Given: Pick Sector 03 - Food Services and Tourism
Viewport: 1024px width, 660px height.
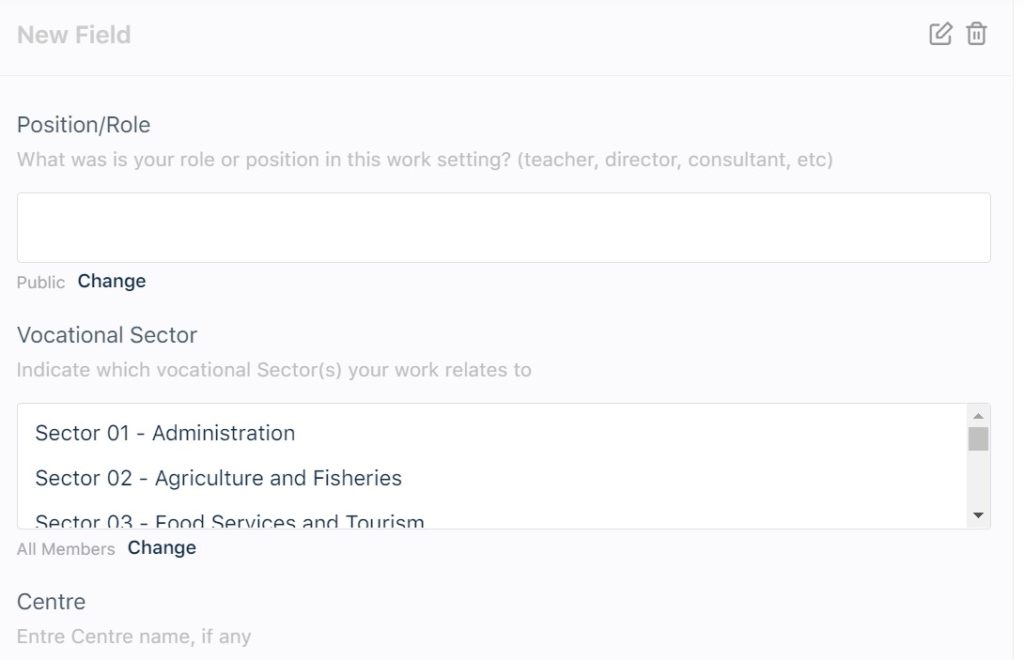Looking at the screenshot, I should coord(230,521).
